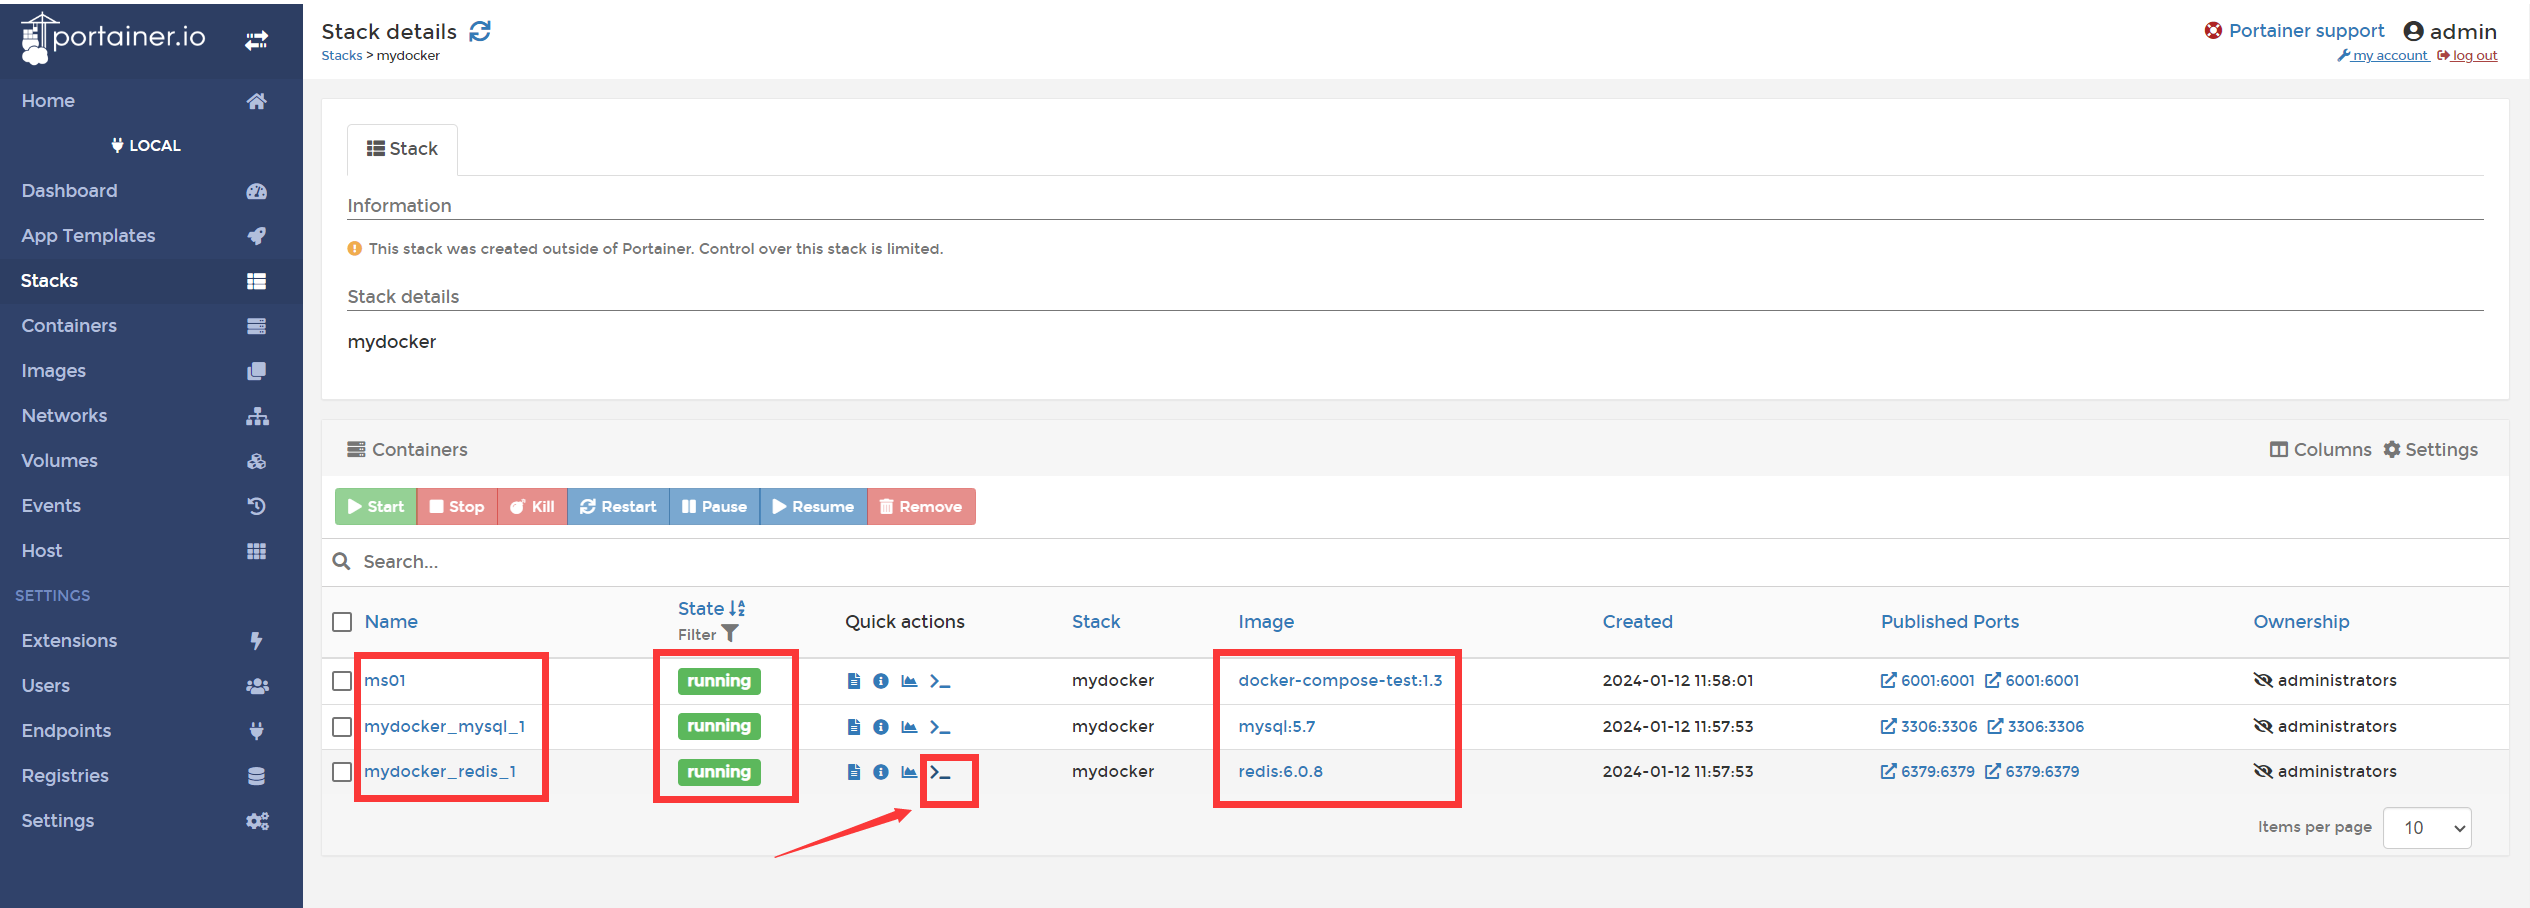The image size is (2530, 908).
Task: Open Containers in sidebar
Action: coord(151,326)
